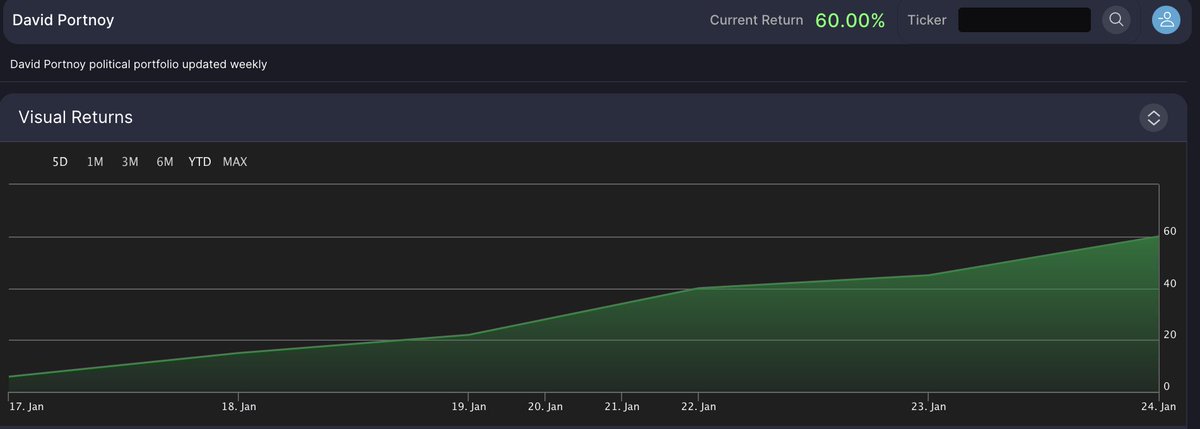This screenshot has height=429, width=1200.
Task: Select the 3M time range
Action: click(129, 162)
